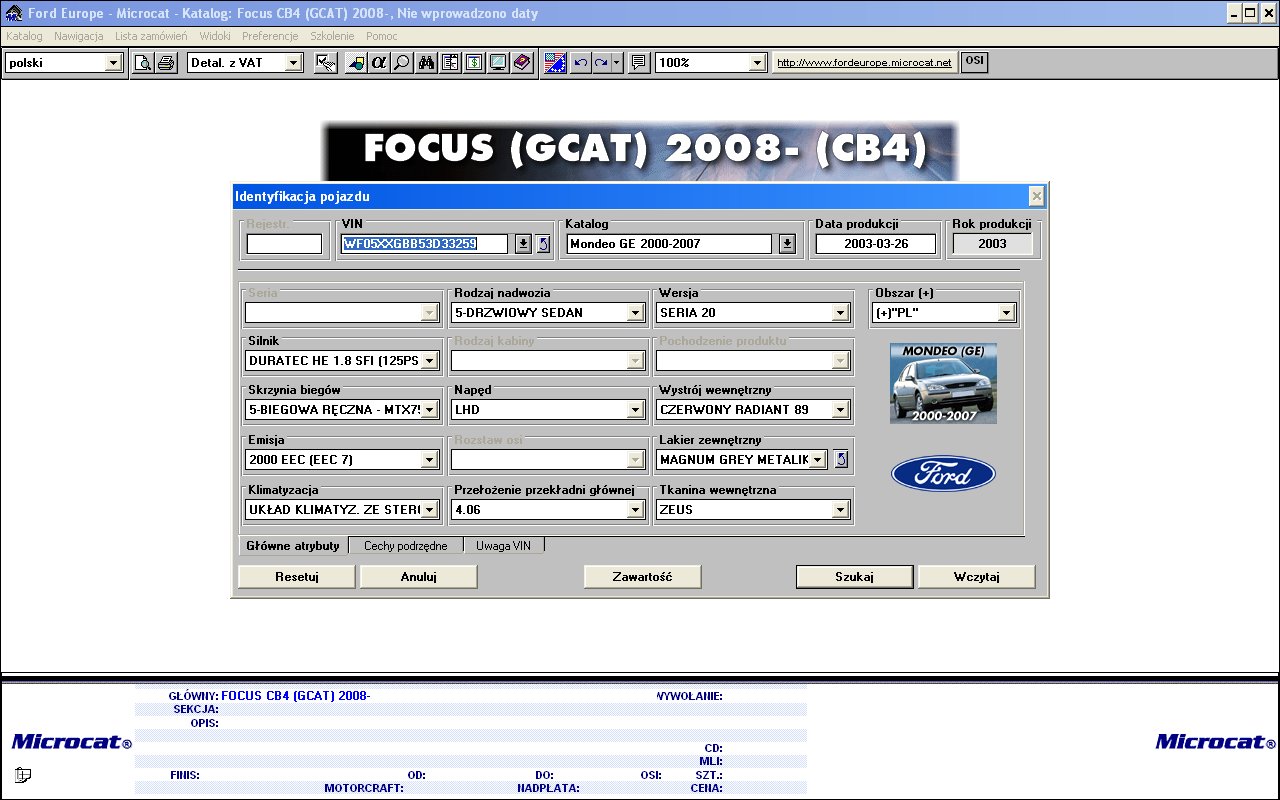The image size is (1280, 800).
Task: Open the Przełożenie przekładni głównej dropdown
Action: point(635,510)
